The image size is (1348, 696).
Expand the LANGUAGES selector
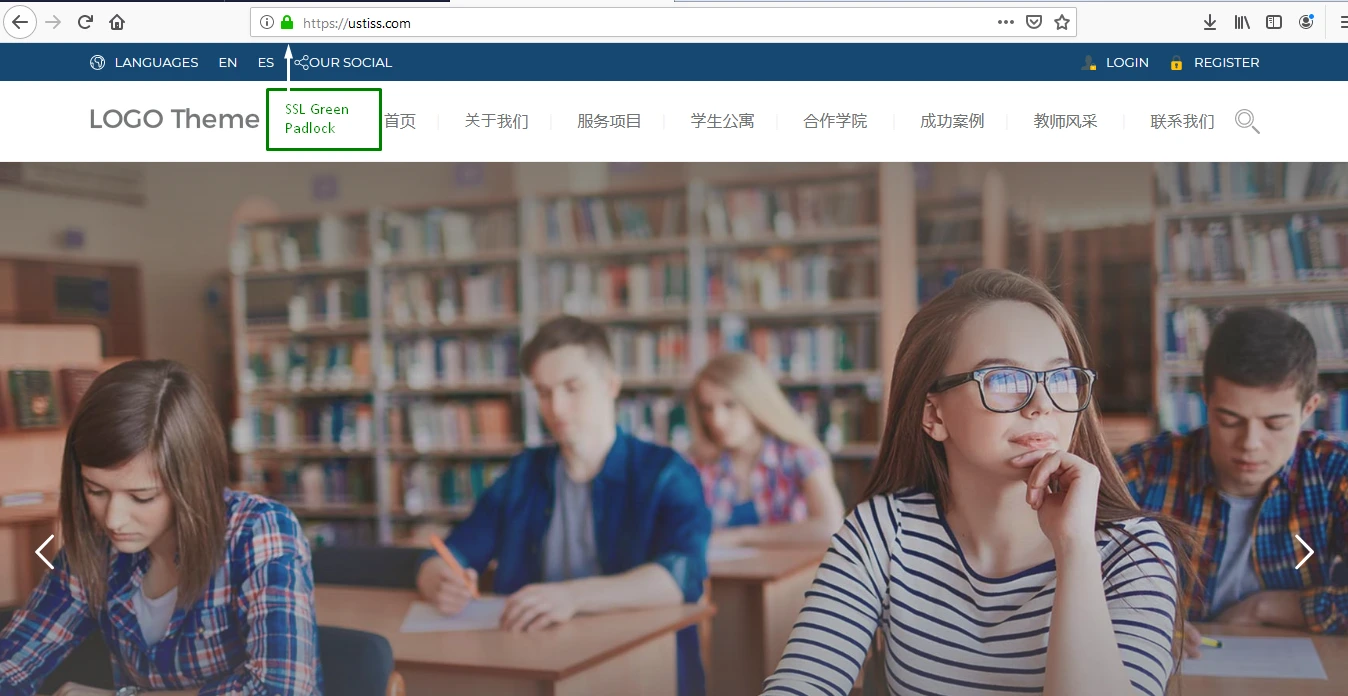click(144, 62)
